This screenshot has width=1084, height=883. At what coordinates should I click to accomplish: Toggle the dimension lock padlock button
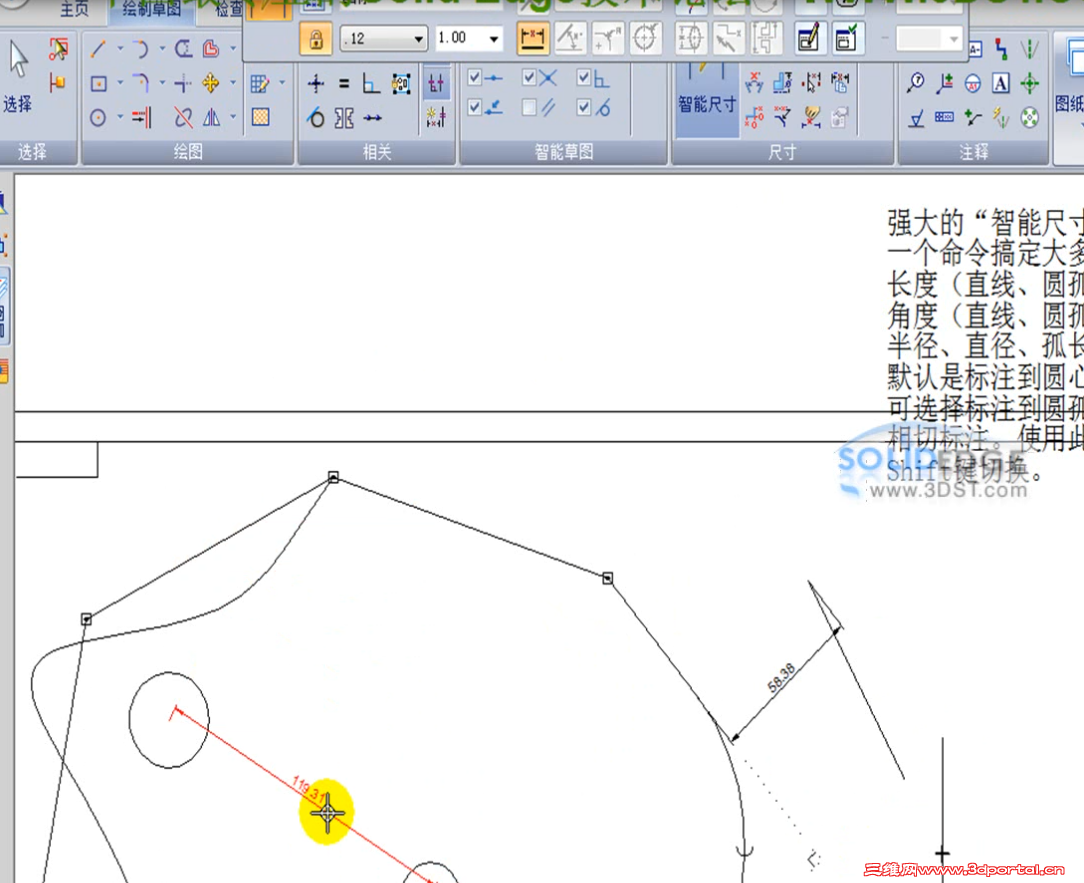[315, 39]
